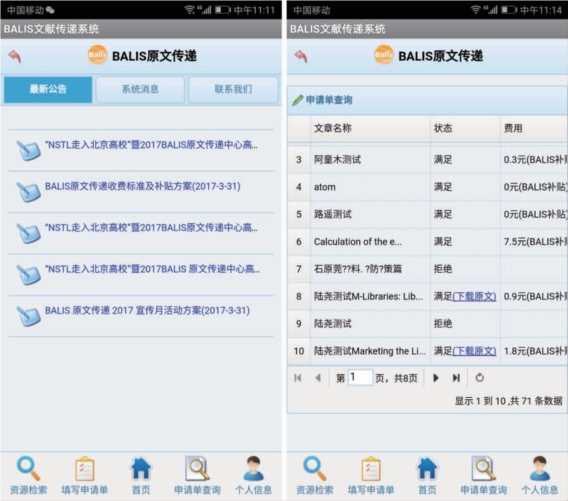Image resolution: width=568 pixels, height=501 pixels.
Task: Select row 9 陆尧测试 article title
Action: [333, 323]
